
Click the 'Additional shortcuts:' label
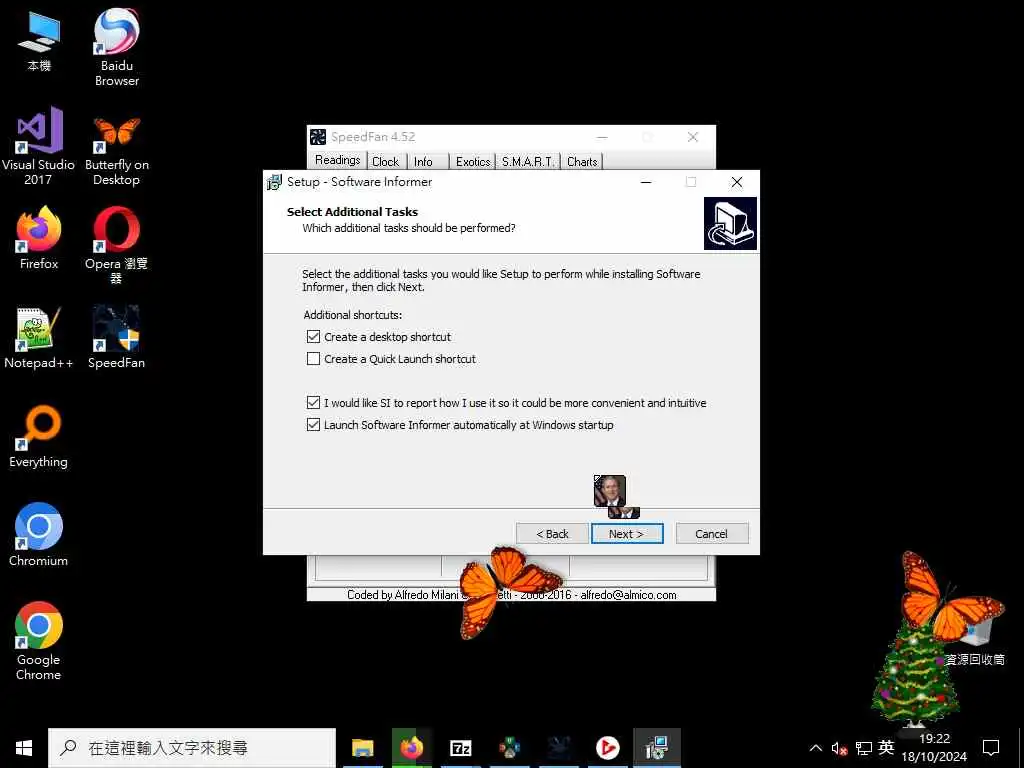tap(353, 315)
